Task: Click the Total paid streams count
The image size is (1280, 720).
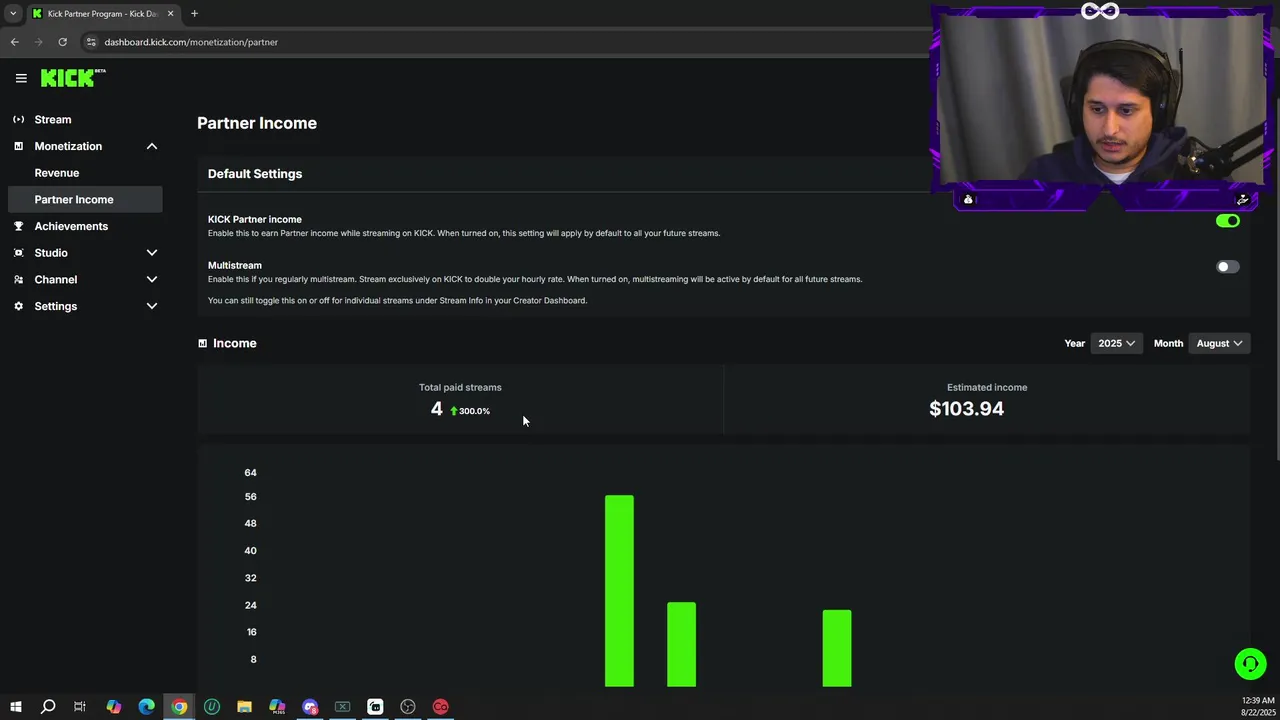Action: point(436,409)
